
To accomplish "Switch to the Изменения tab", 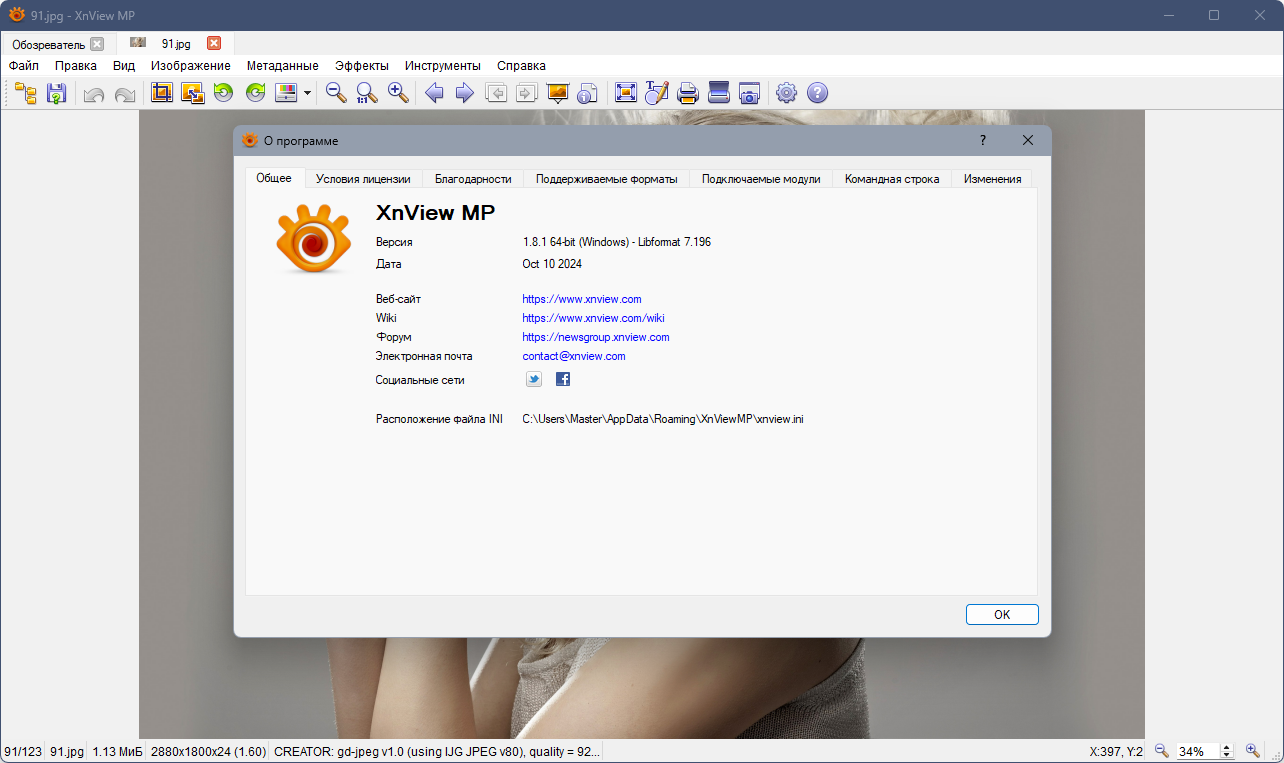I will (x=992, y=179).
